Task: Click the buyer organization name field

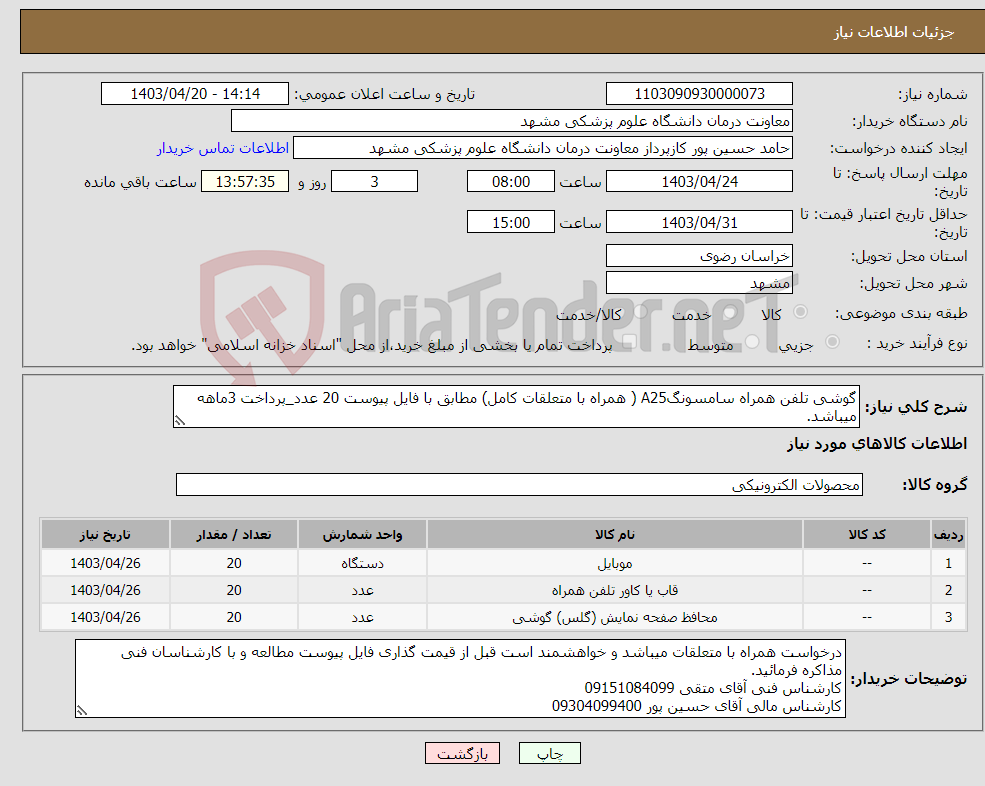Action: pyautogui.click(x=512, y=121)
